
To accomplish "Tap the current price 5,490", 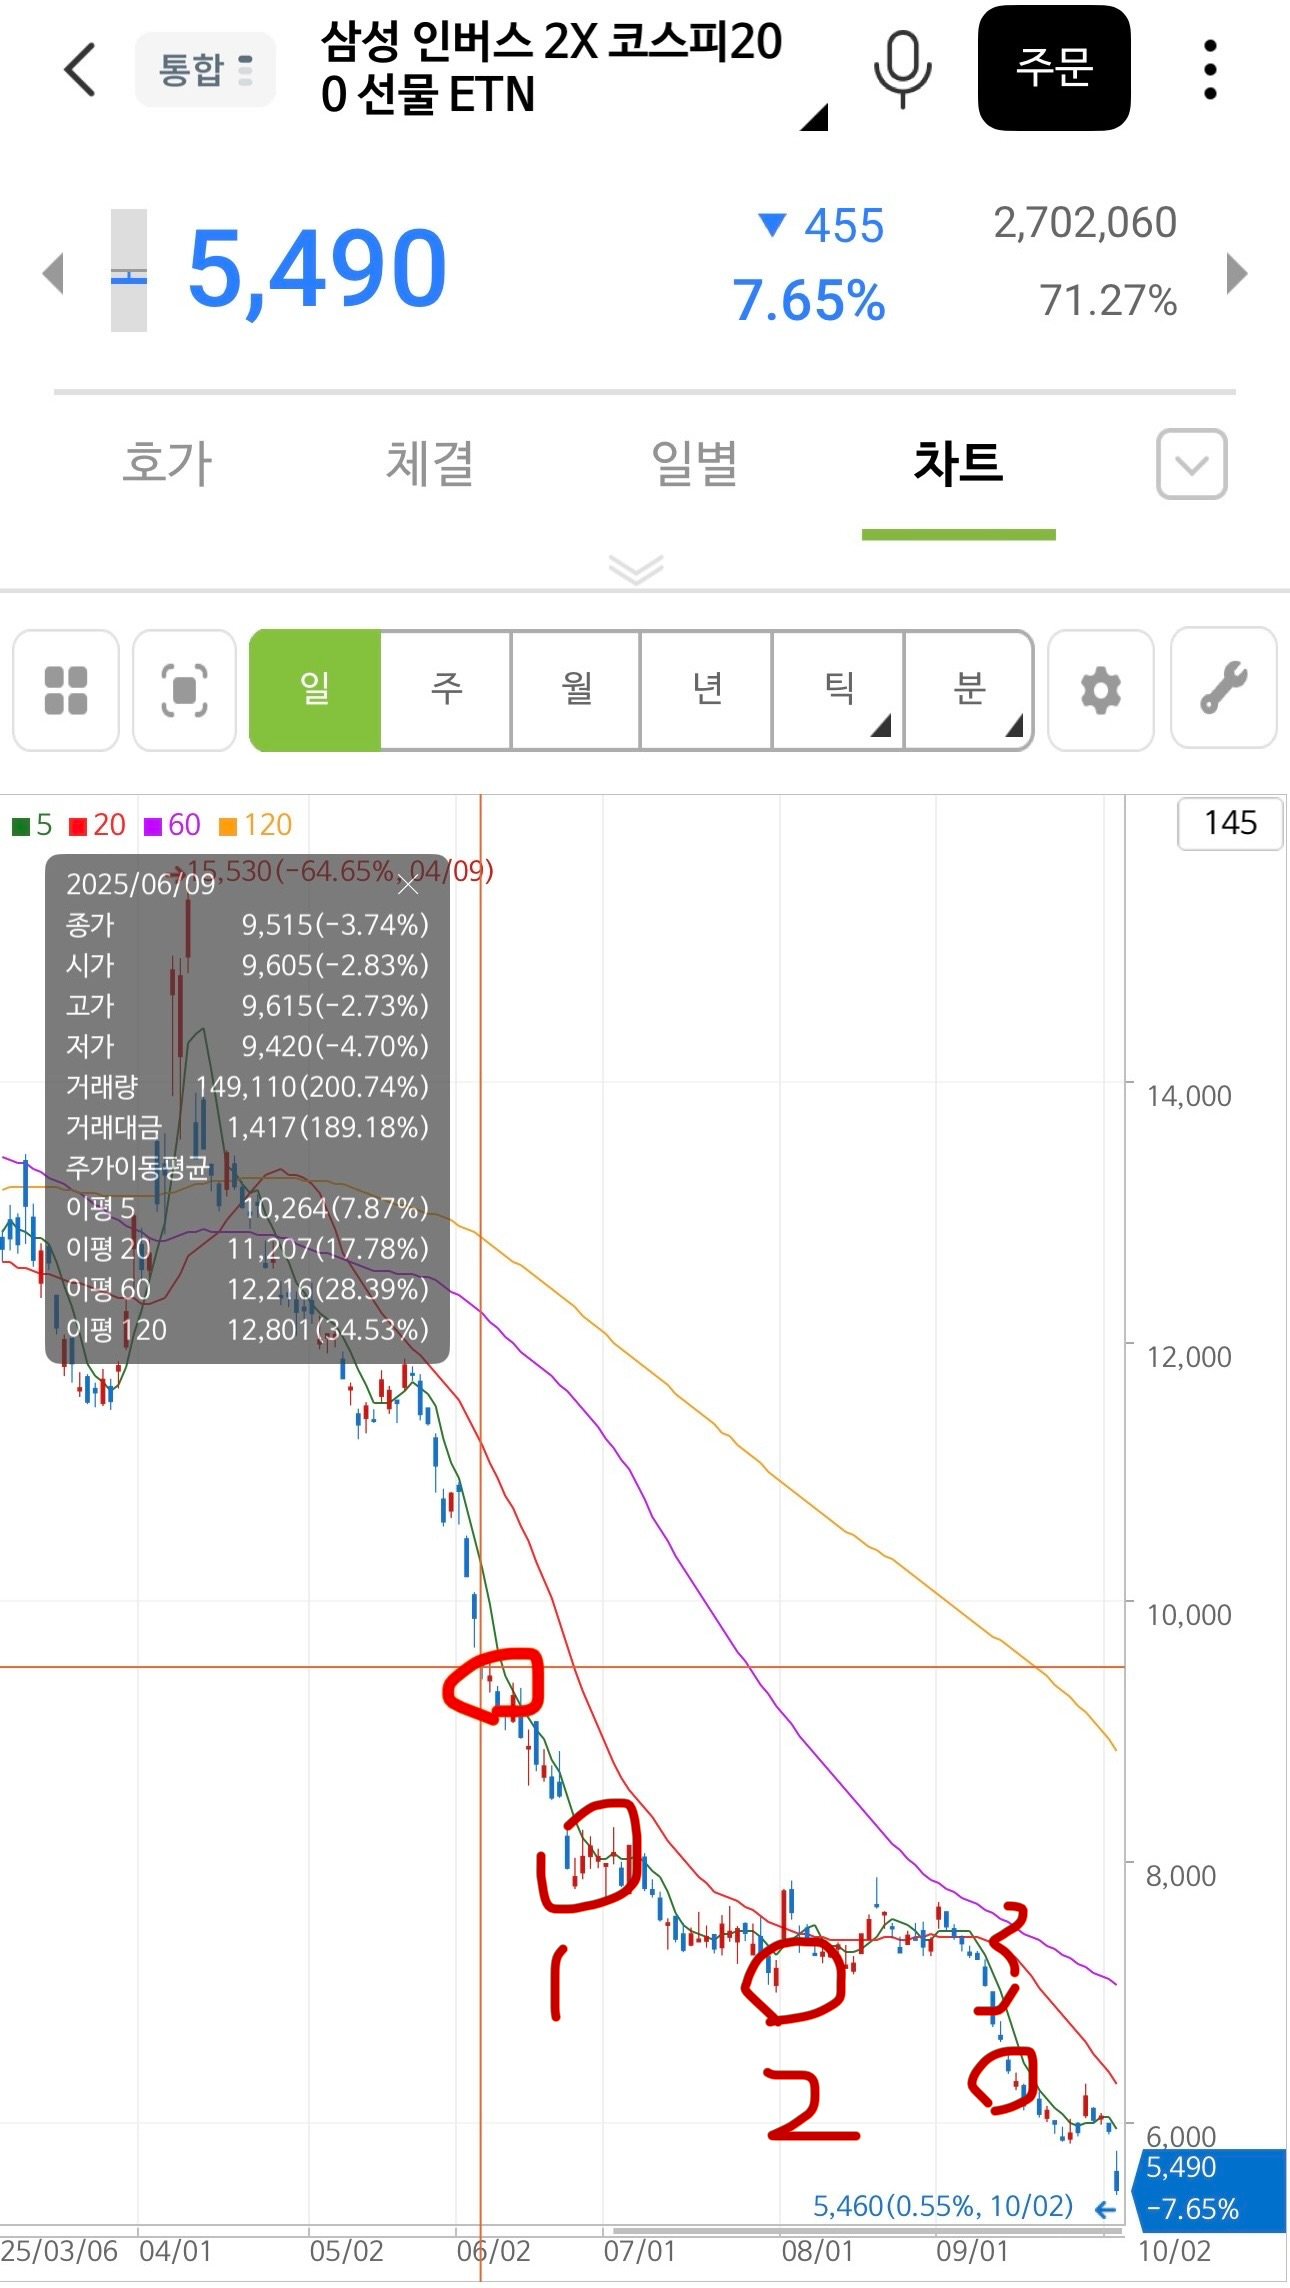I will tap(317, 269).
